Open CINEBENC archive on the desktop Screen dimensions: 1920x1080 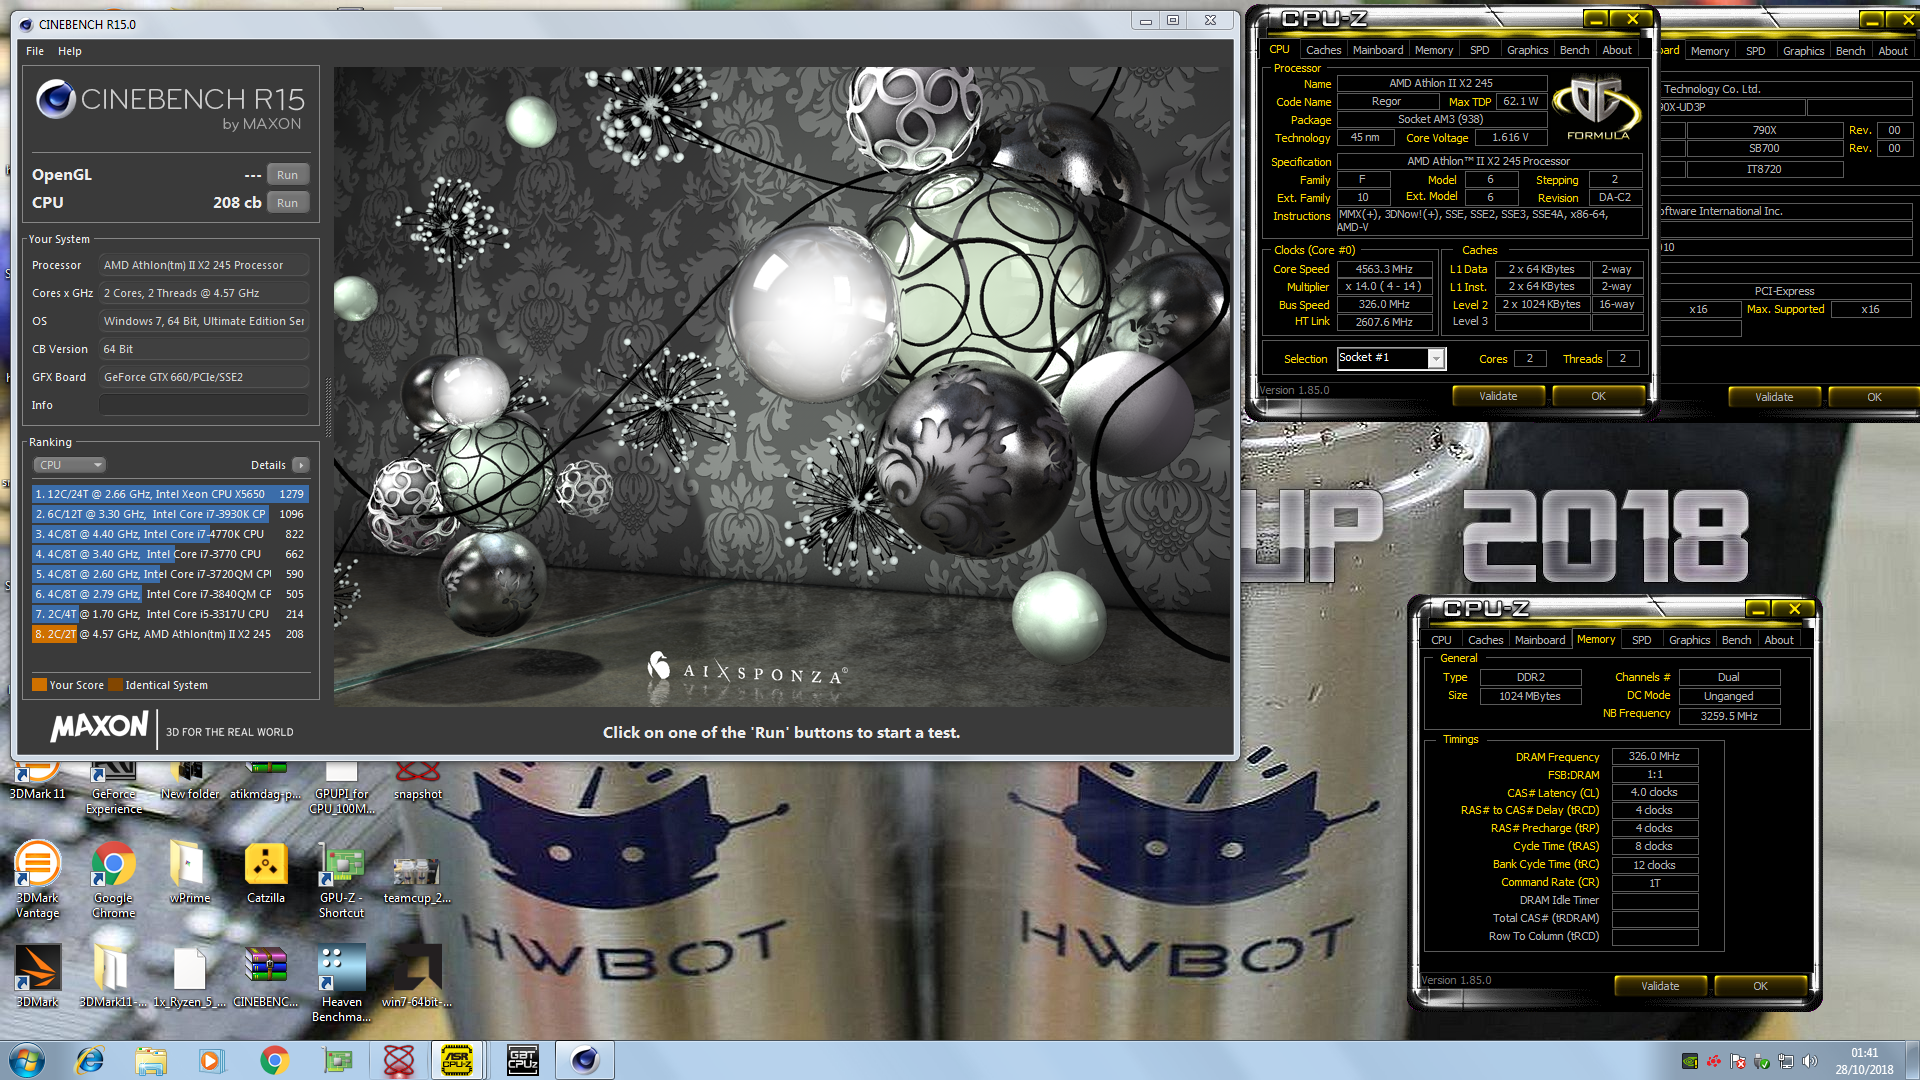pos(266,976)
